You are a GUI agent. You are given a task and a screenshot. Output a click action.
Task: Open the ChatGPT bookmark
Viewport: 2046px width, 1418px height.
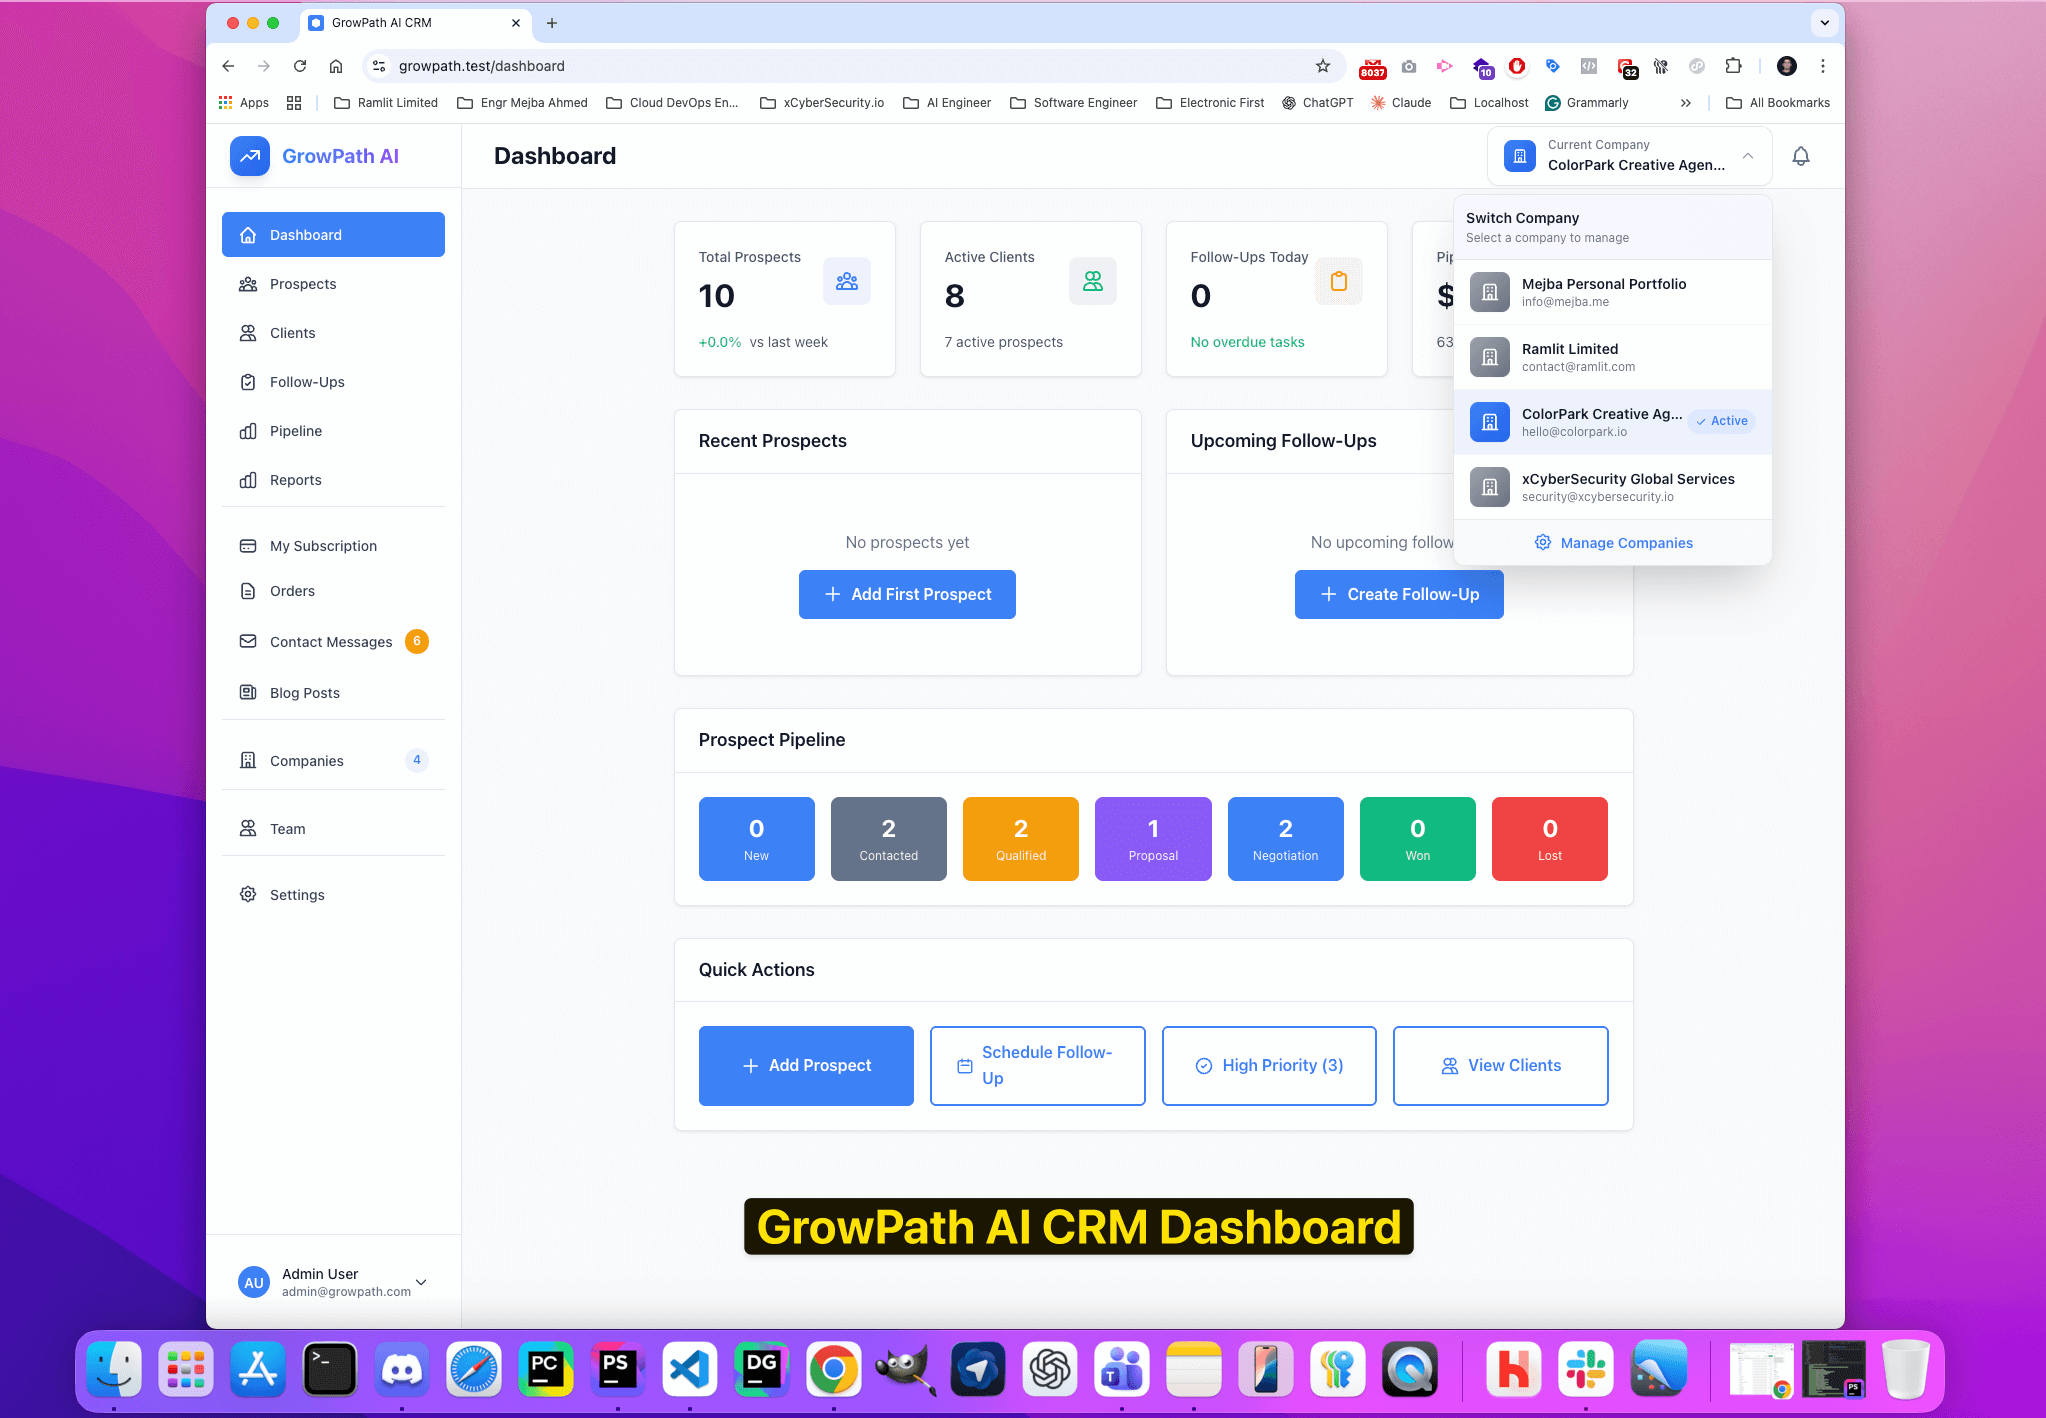(1317, 102)
